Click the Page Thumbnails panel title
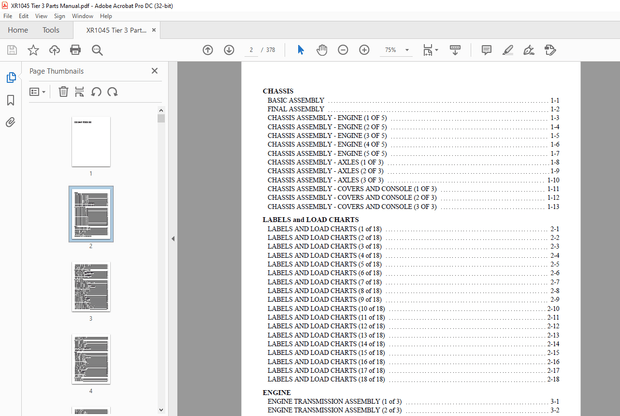Screen dimensions: 620x416 point(57,71)
